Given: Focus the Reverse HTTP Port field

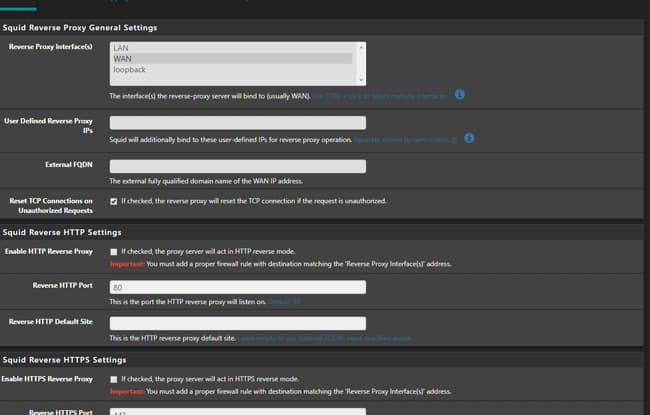Looking at the screenshot, I should tap(238, 287).
